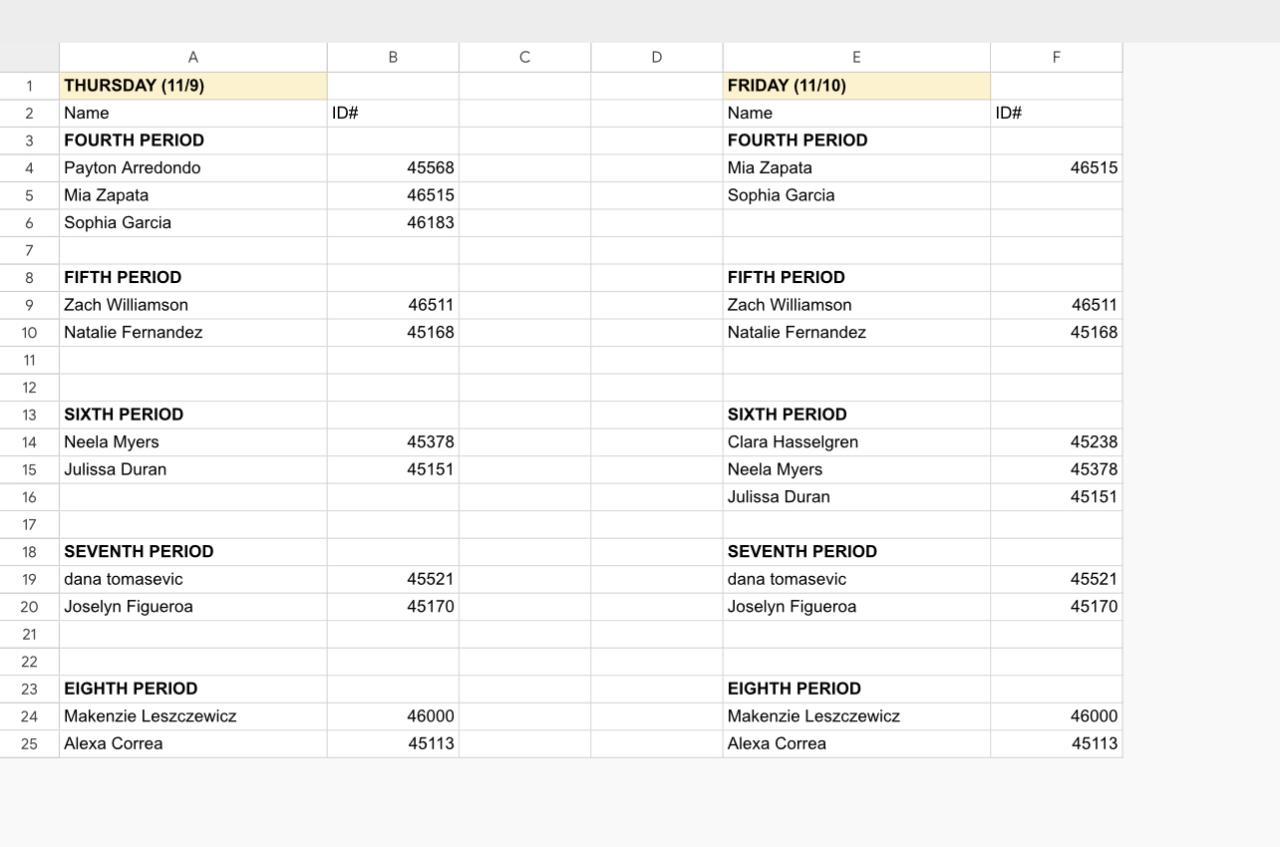Click ID cell containing 45238
The width and height of the screenshot is (1280, 847).
1056,442
